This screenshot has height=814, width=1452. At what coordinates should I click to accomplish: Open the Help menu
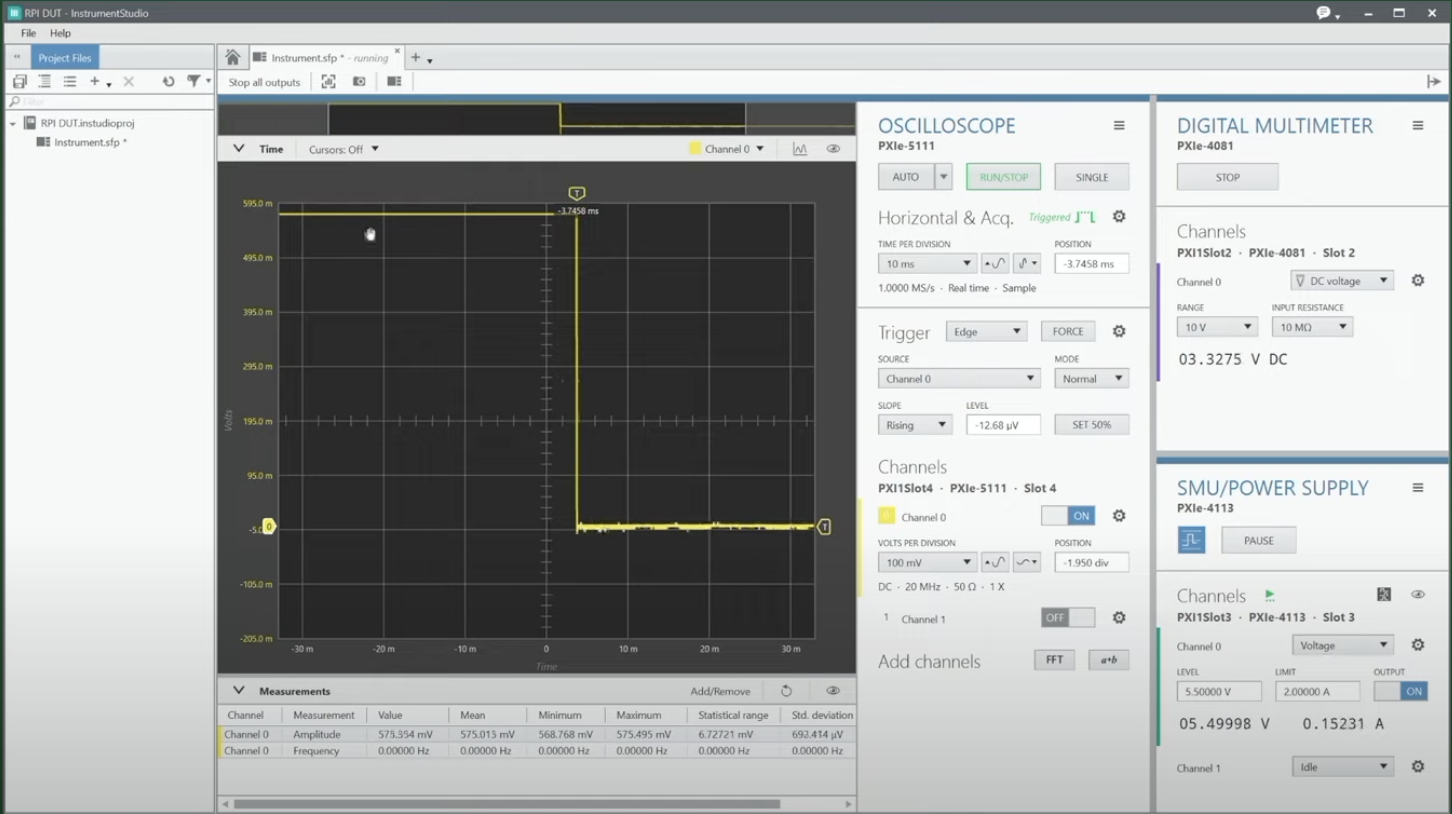pos(60,33)
